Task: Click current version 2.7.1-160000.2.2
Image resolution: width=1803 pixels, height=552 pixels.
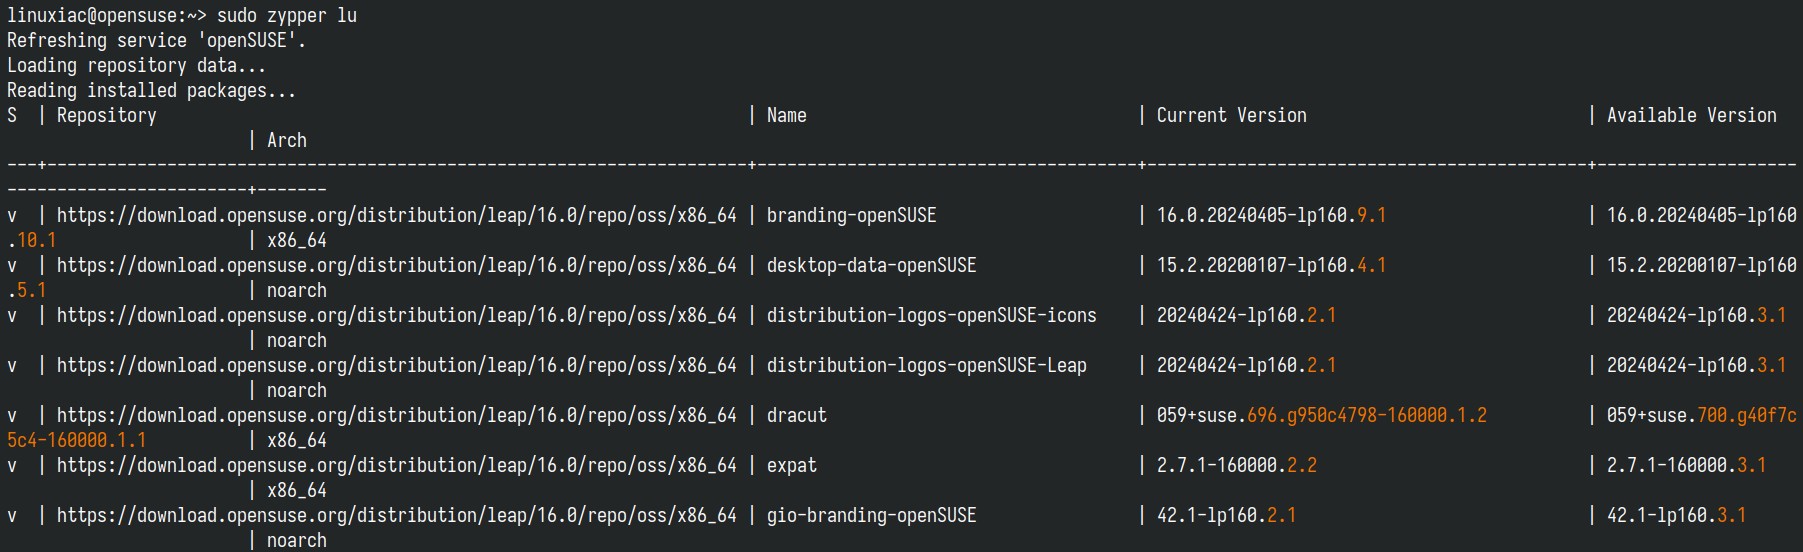Action: [x=1236, y=465]
